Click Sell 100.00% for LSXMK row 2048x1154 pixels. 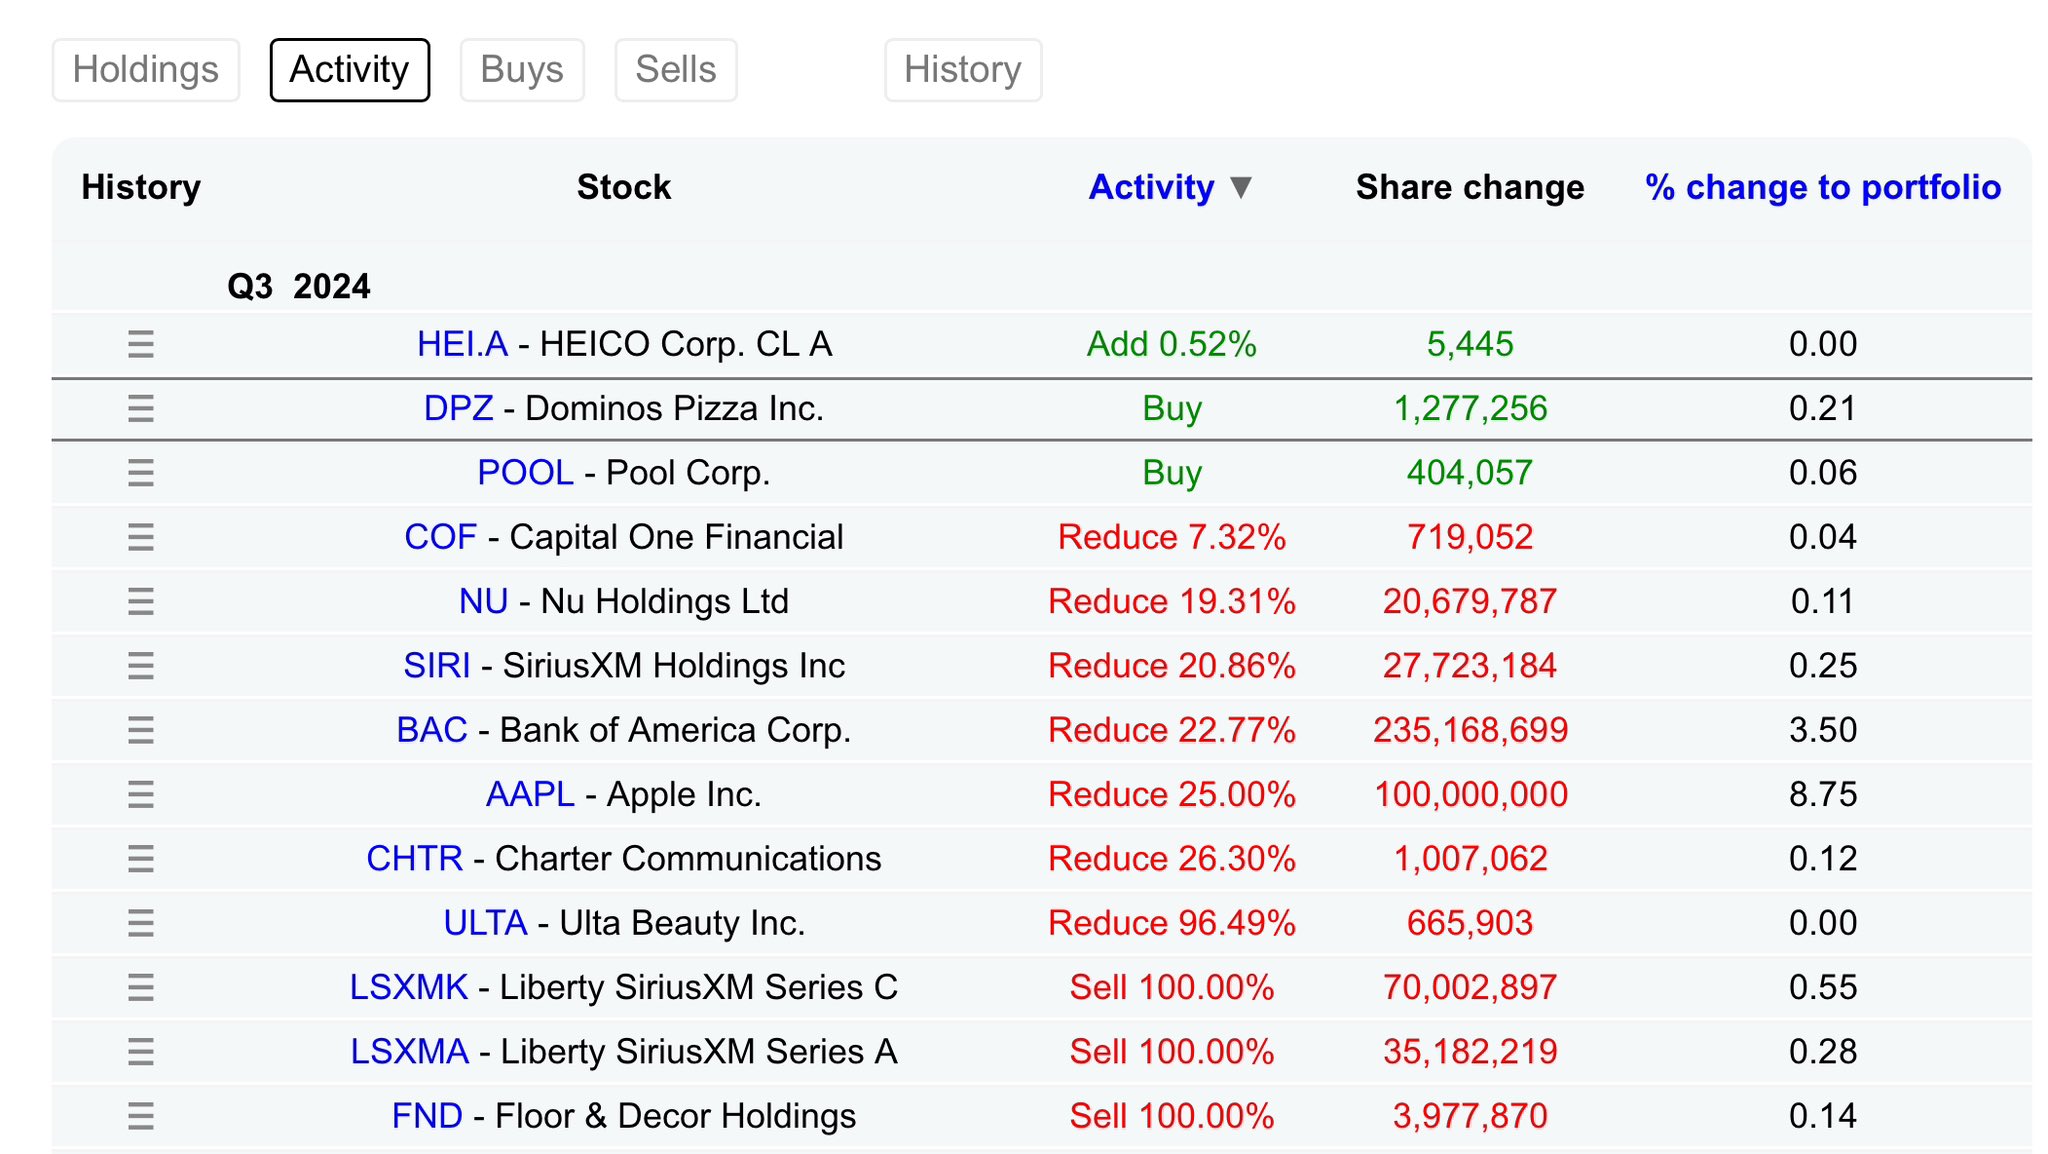tap(1172, 987)
